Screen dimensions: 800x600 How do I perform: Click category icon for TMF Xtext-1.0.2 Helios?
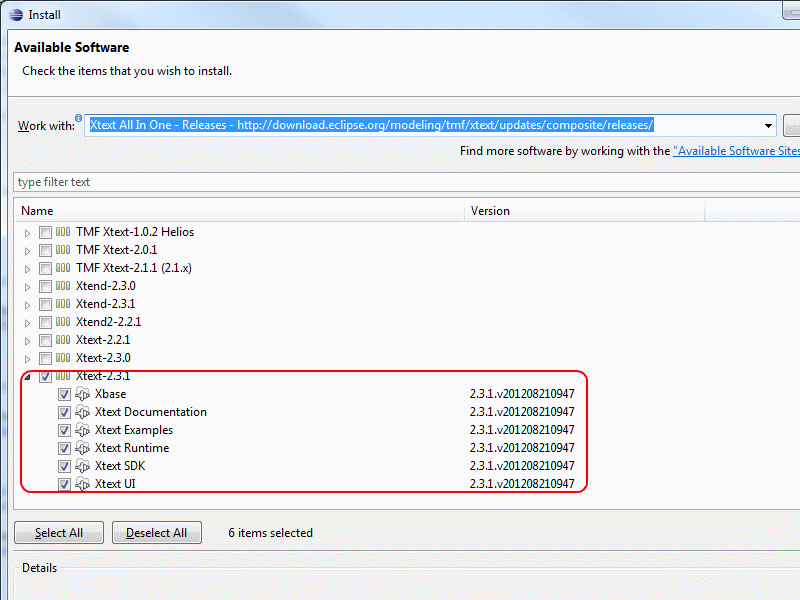click(63, 232)
